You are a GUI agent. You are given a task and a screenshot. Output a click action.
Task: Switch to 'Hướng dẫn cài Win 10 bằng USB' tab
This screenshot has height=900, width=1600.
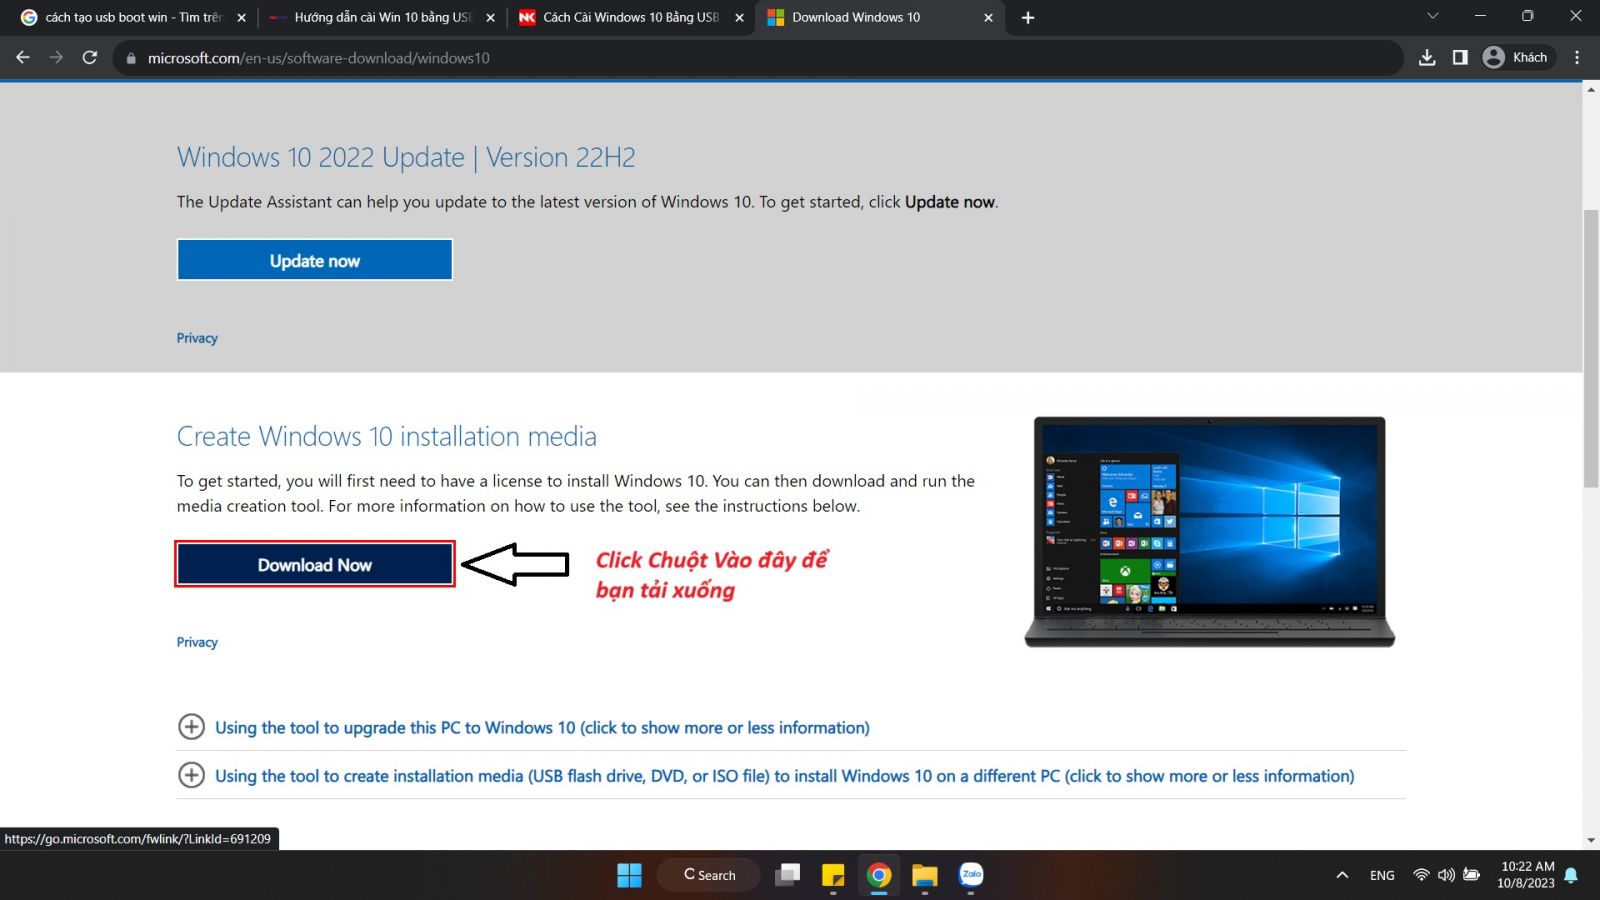(383, 17)
